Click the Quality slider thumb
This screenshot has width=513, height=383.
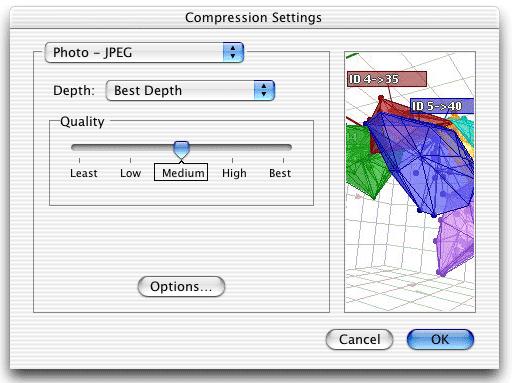click(x=182, y=150)
